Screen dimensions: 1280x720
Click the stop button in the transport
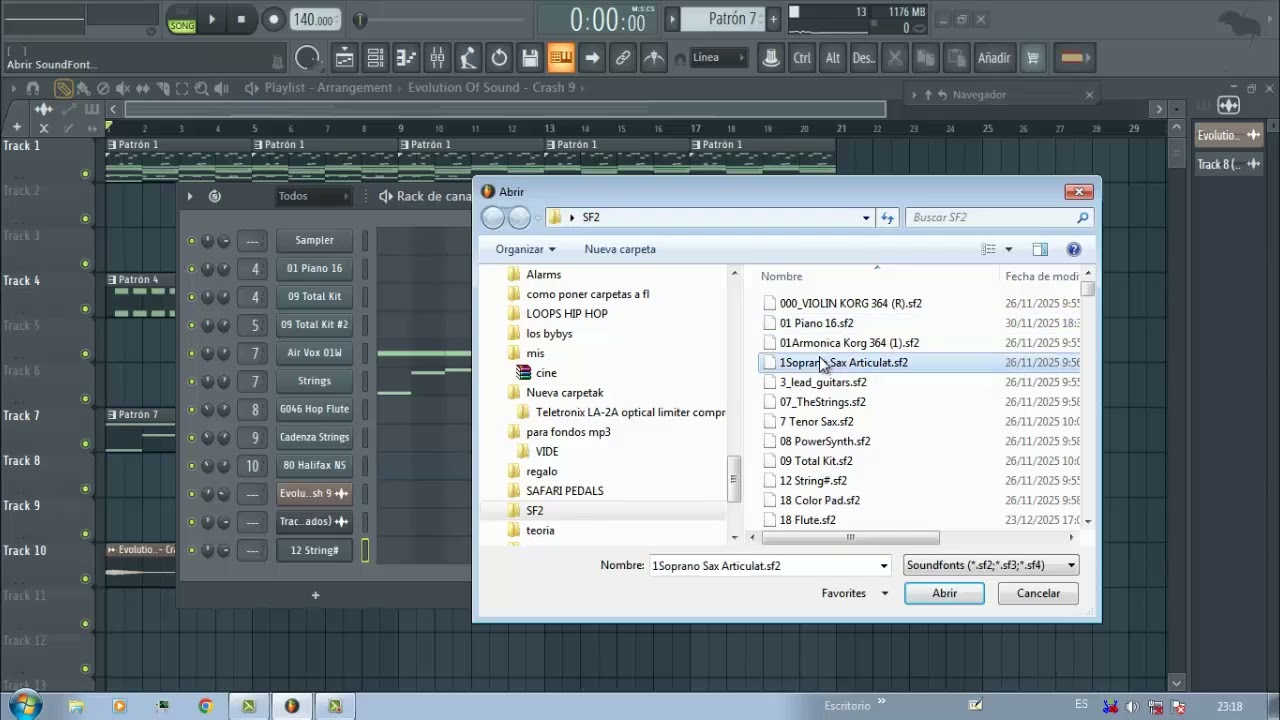pos(241,19)
